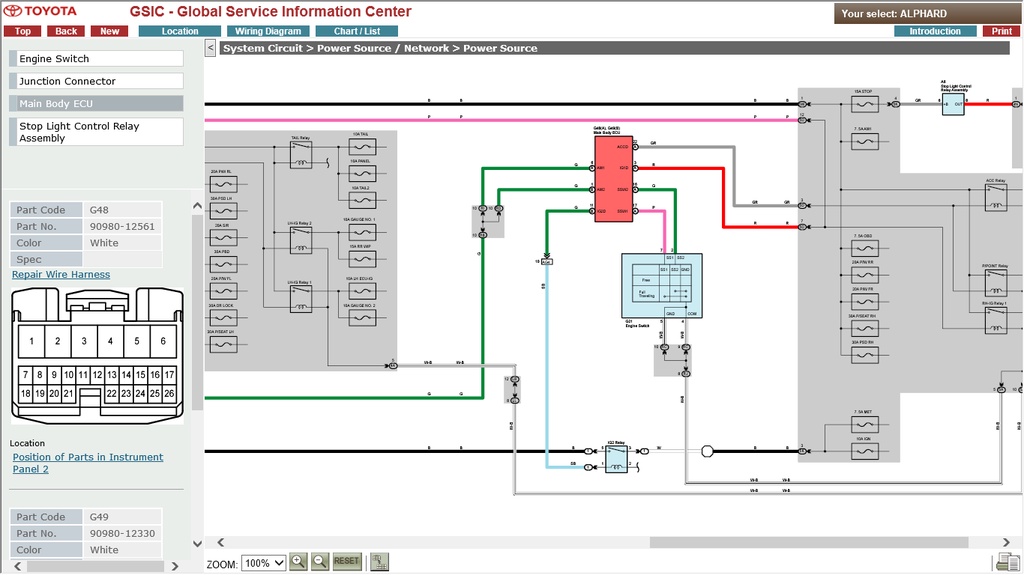
Task: Click the 7.5A MET fuse symbol
Action: (x=864, y=425)
